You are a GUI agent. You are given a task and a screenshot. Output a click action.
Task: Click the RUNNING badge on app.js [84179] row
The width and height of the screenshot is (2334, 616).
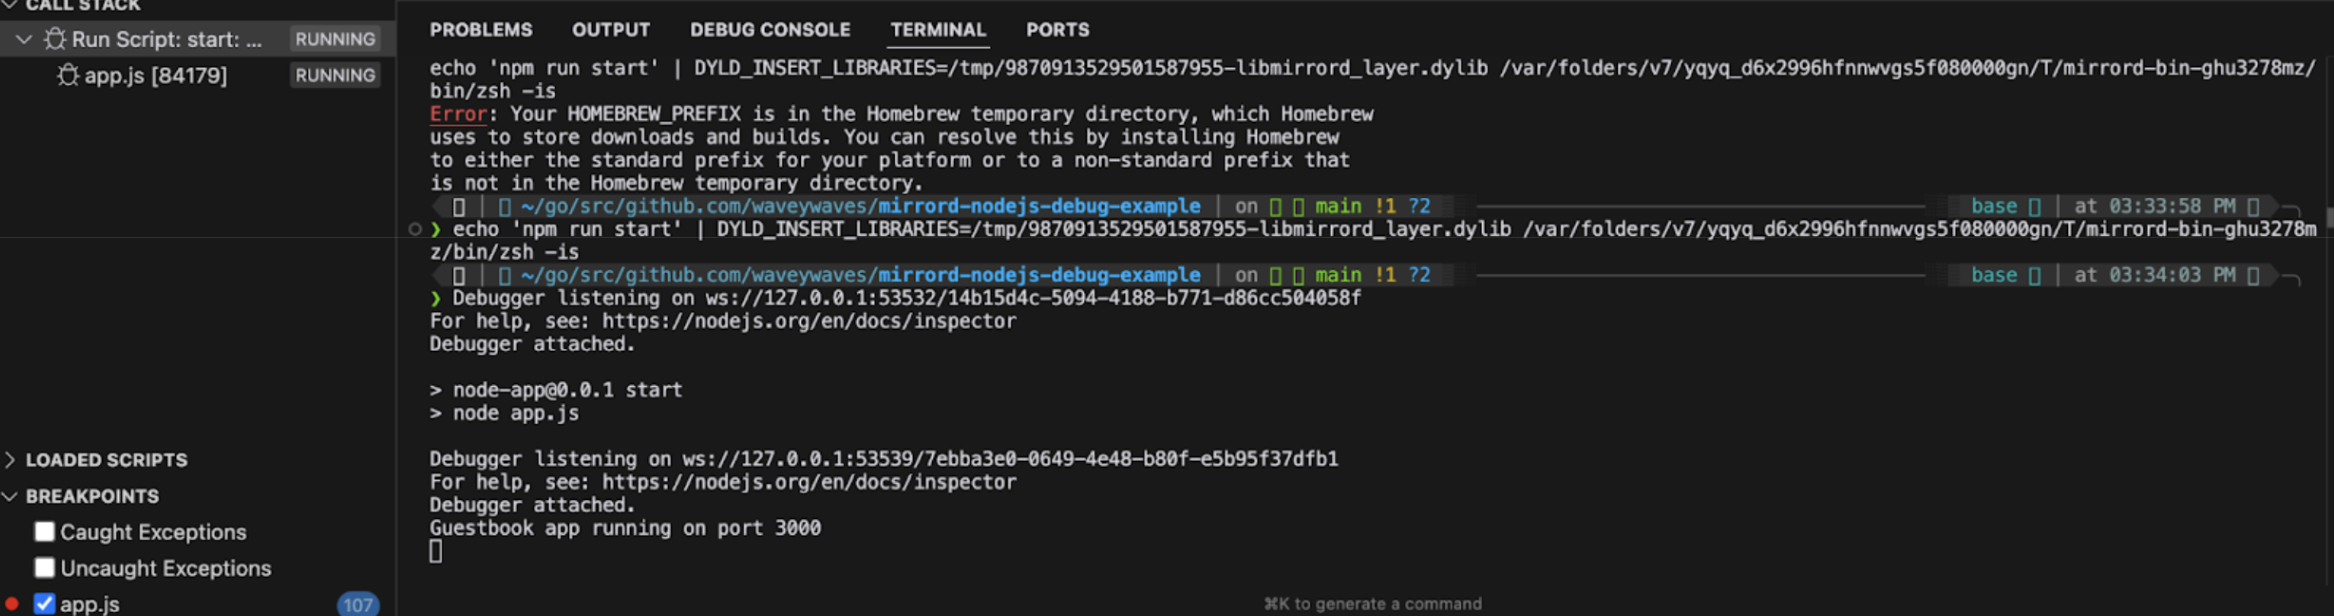(335, 75)
